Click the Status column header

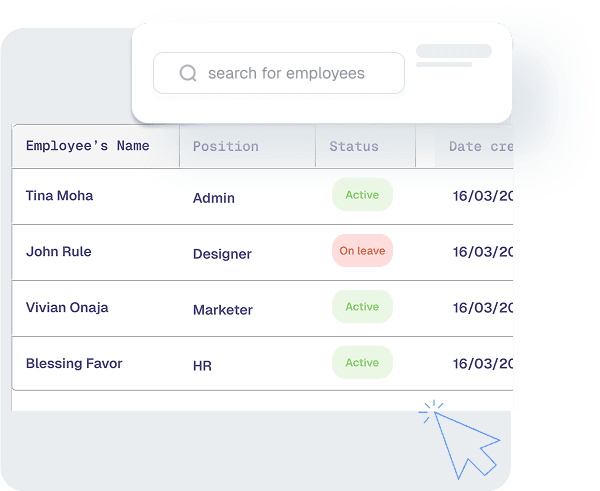click(x=354, y=147)
